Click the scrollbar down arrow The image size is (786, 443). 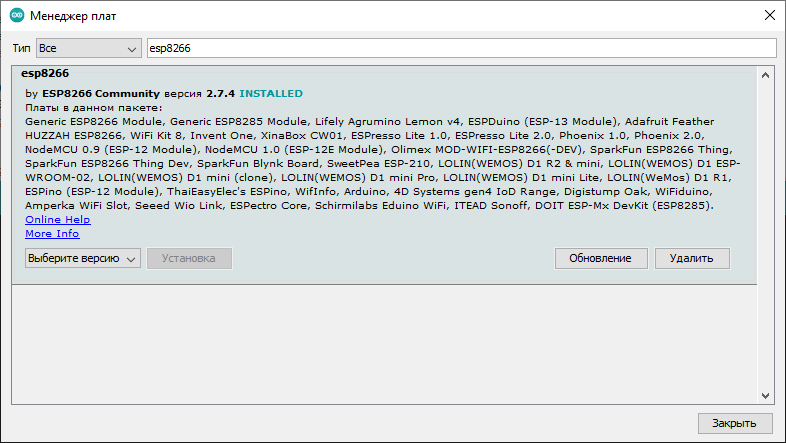[765, 394]
